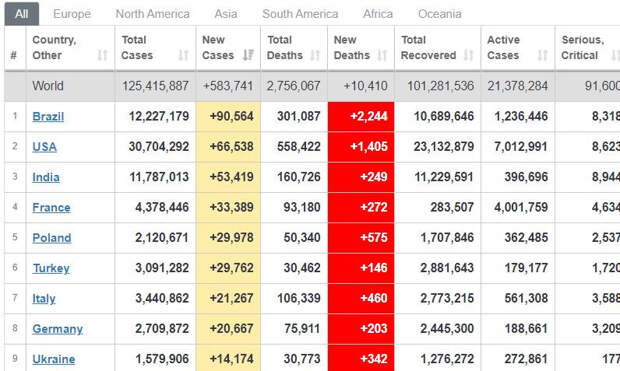The image size is (620, 371).
Task: Click Total Cases sort arrows icon
Action: 183,55
